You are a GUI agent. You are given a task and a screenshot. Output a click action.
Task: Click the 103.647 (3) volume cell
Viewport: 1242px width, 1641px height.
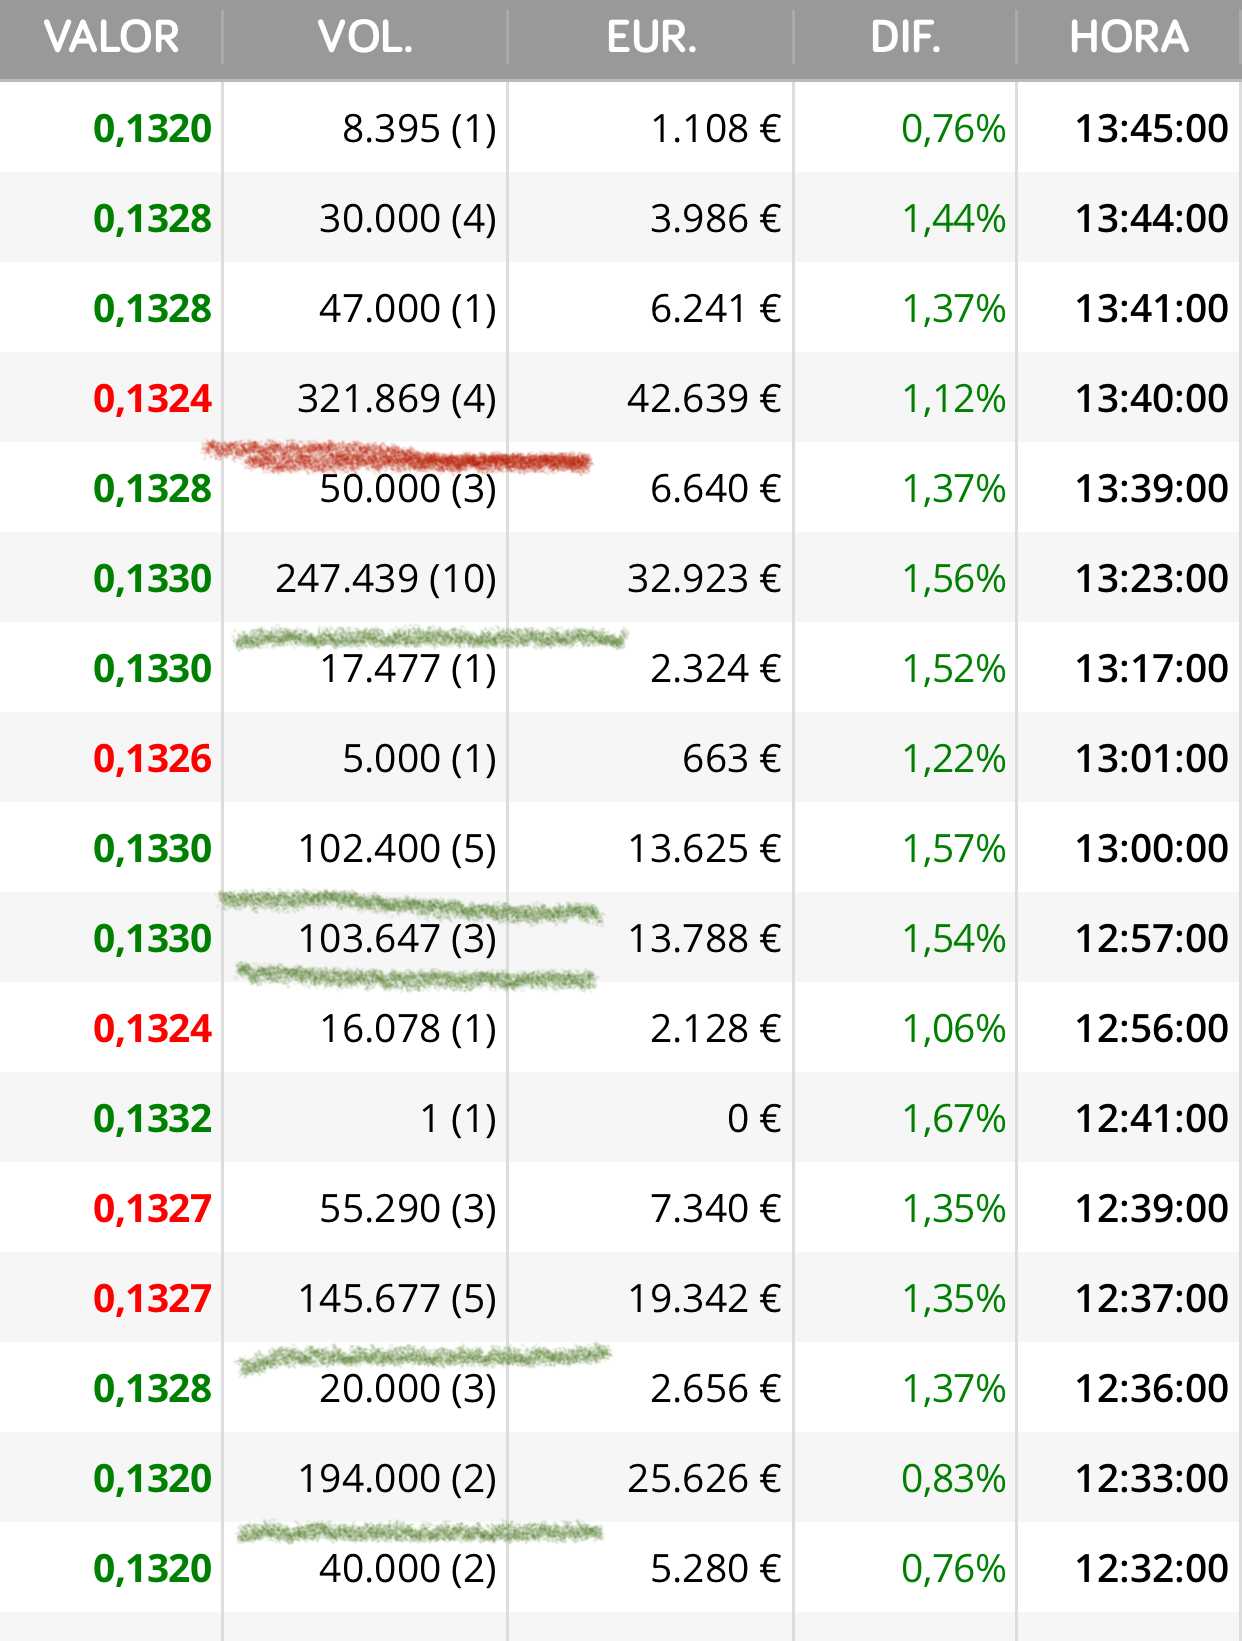point(397,939)
